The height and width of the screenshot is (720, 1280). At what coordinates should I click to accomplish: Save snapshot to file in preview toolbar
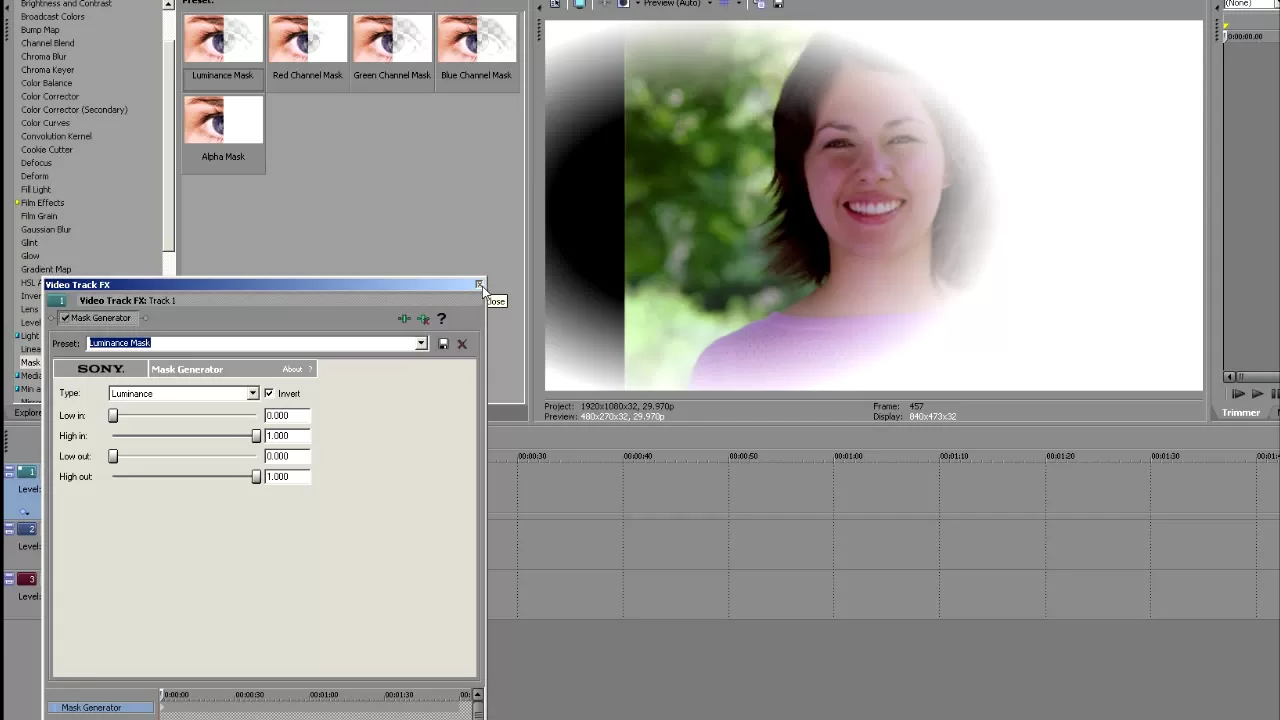[x=778, y=4]
